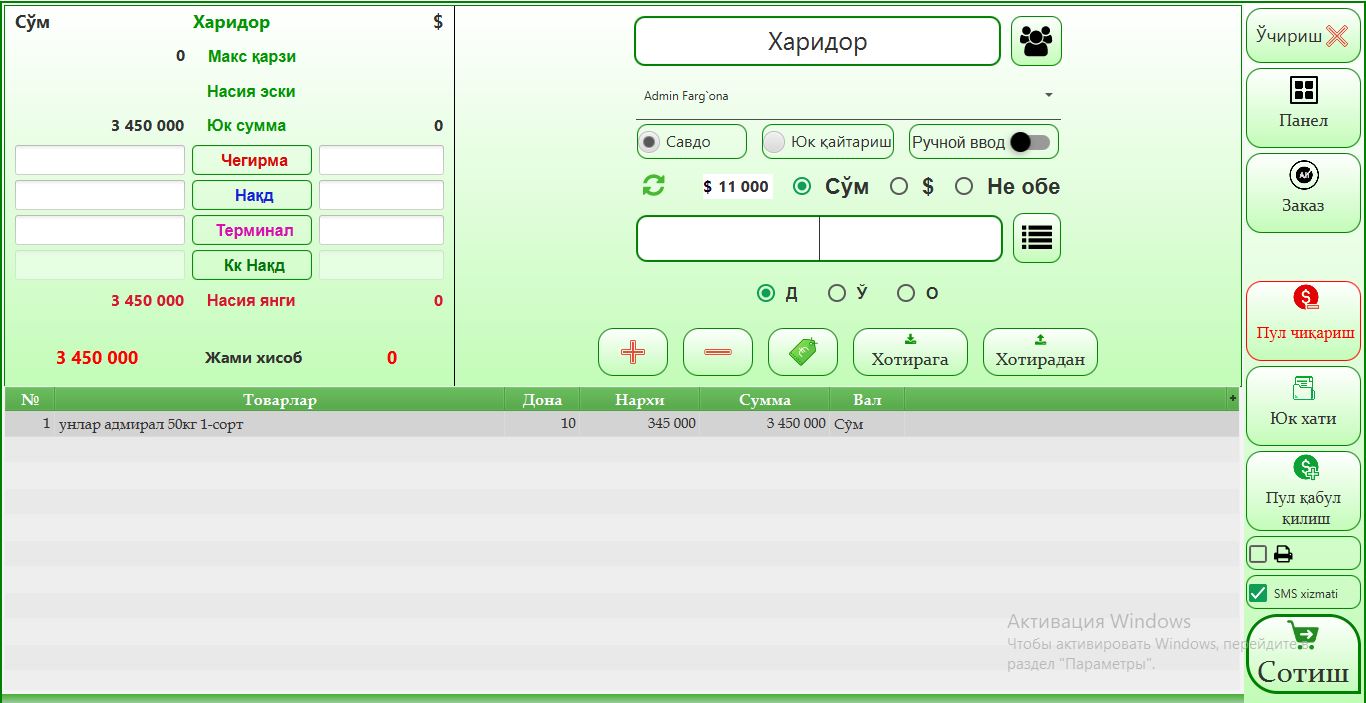
Task: Click the Сотиш cart button
Action: click(x=1303, y=655)
